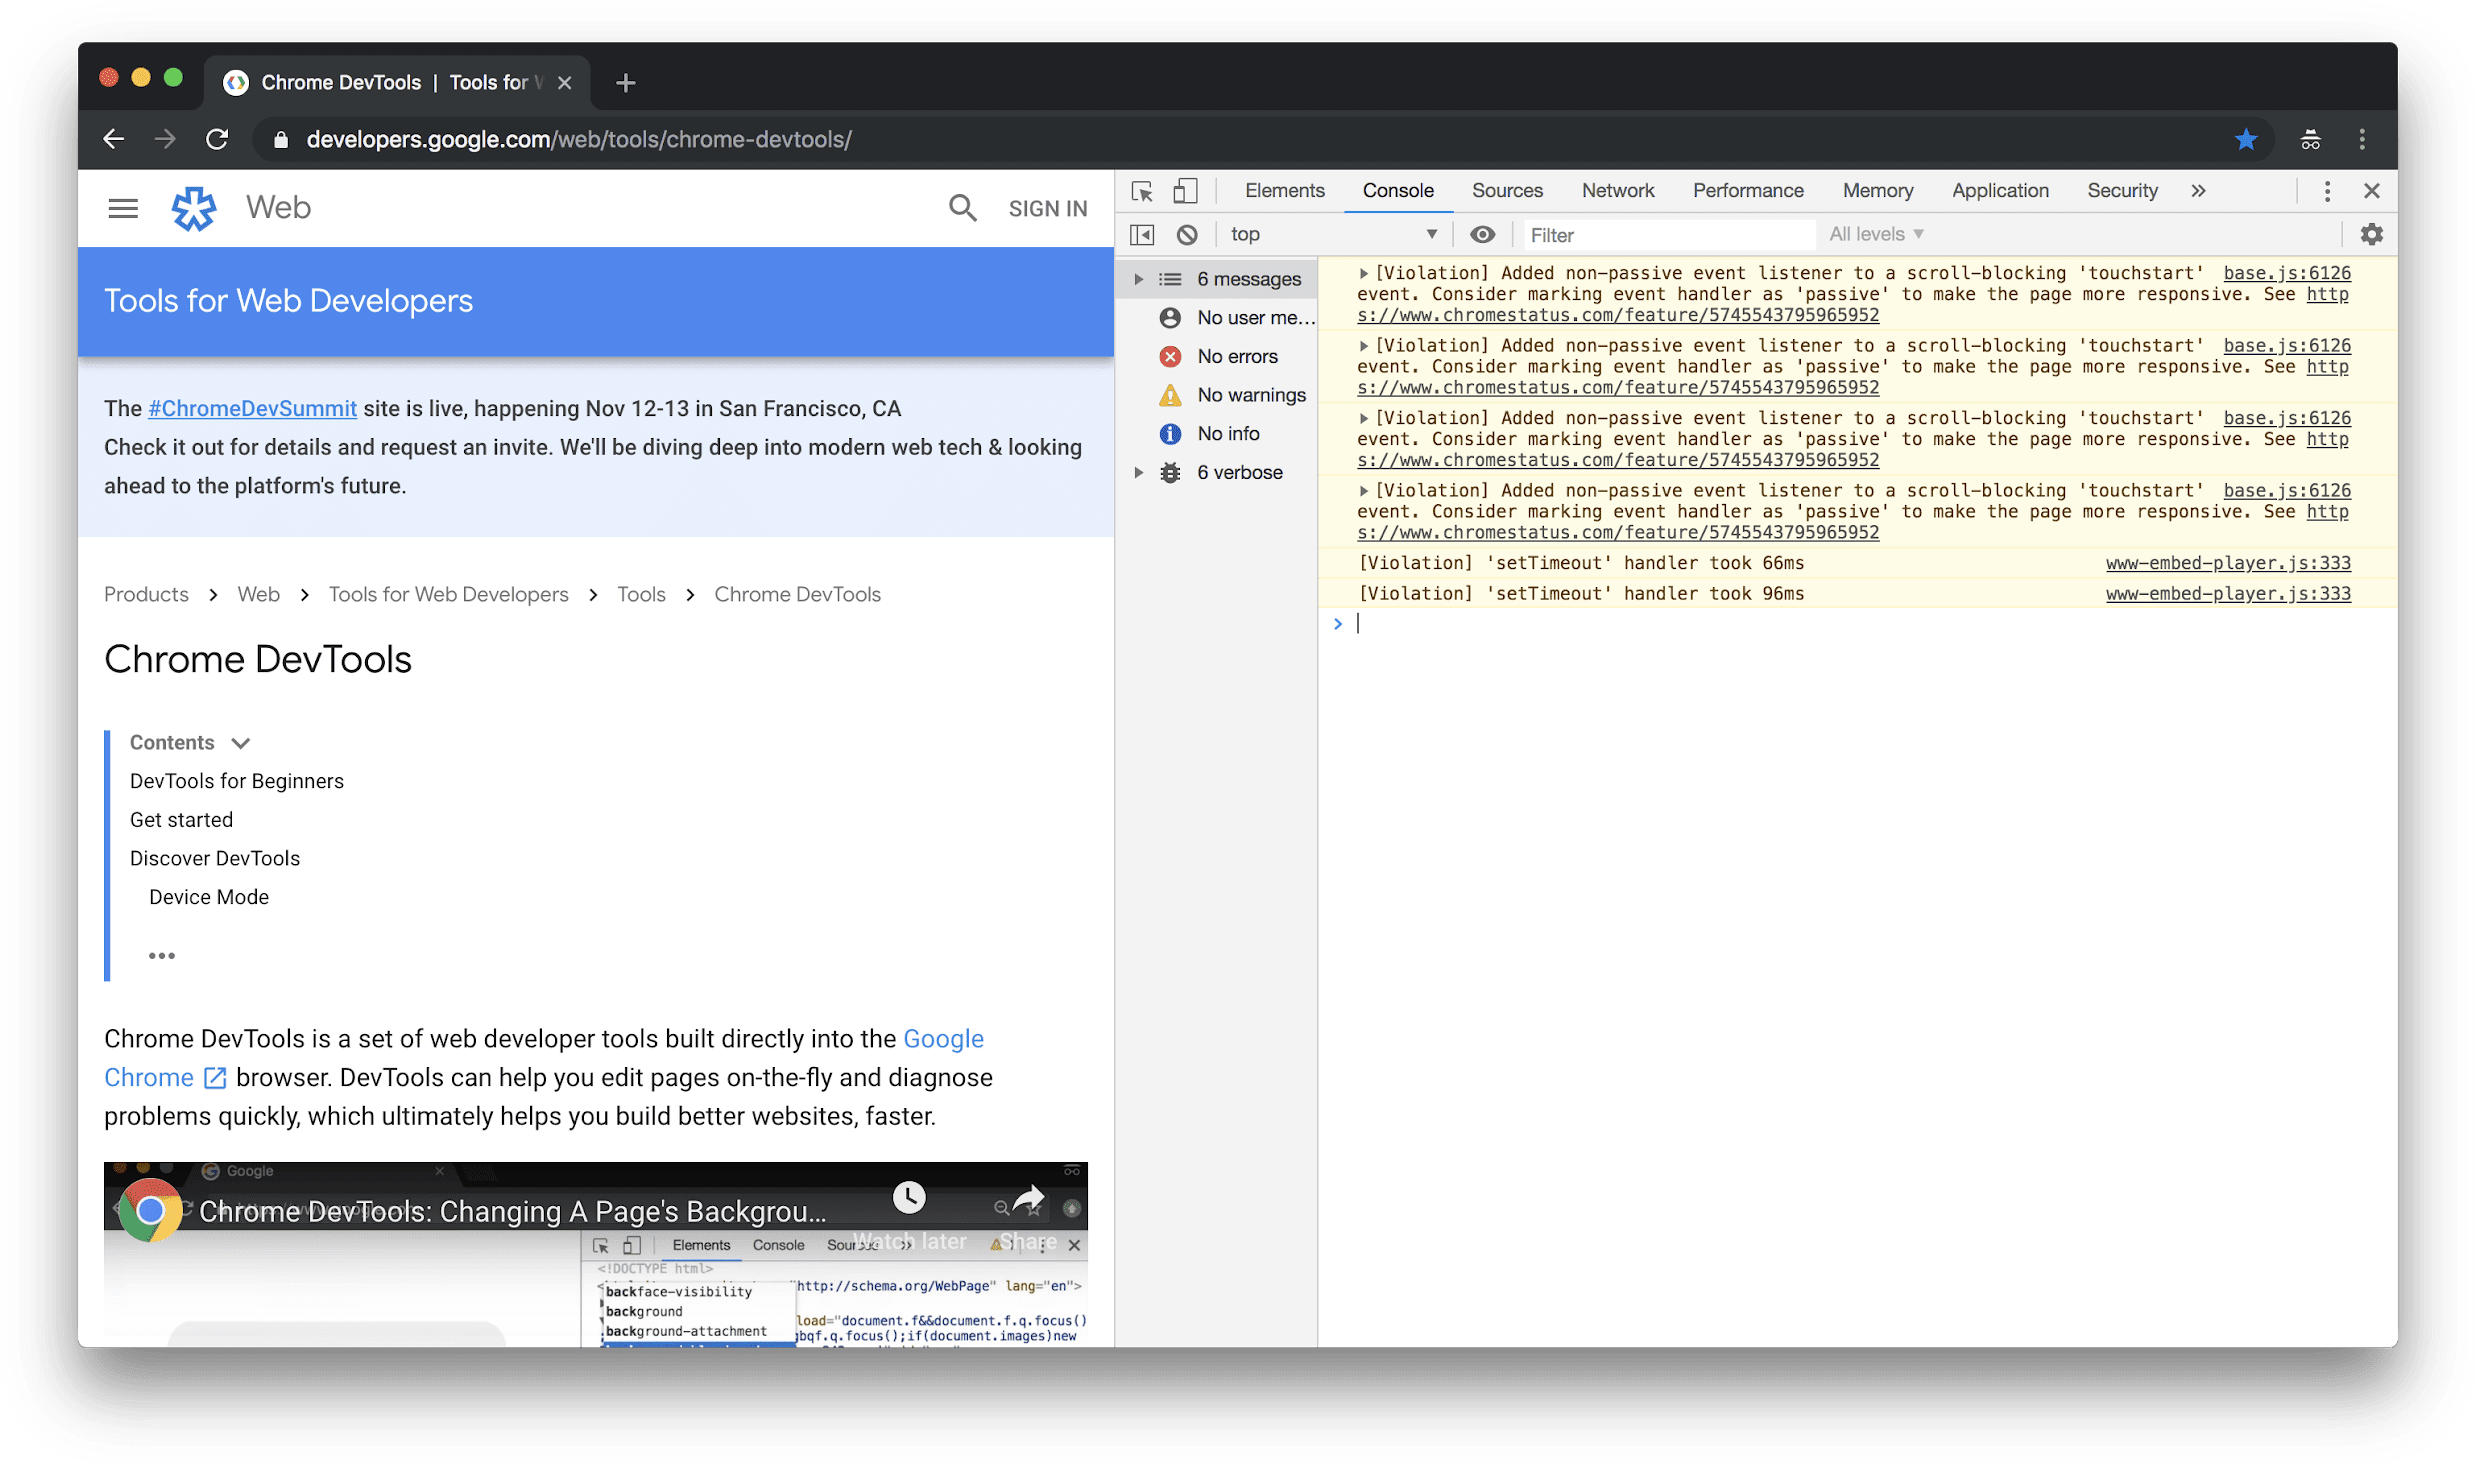Switch to the Sources tab
This screenshot has width=2475, height=1466.
point(1506,191)
